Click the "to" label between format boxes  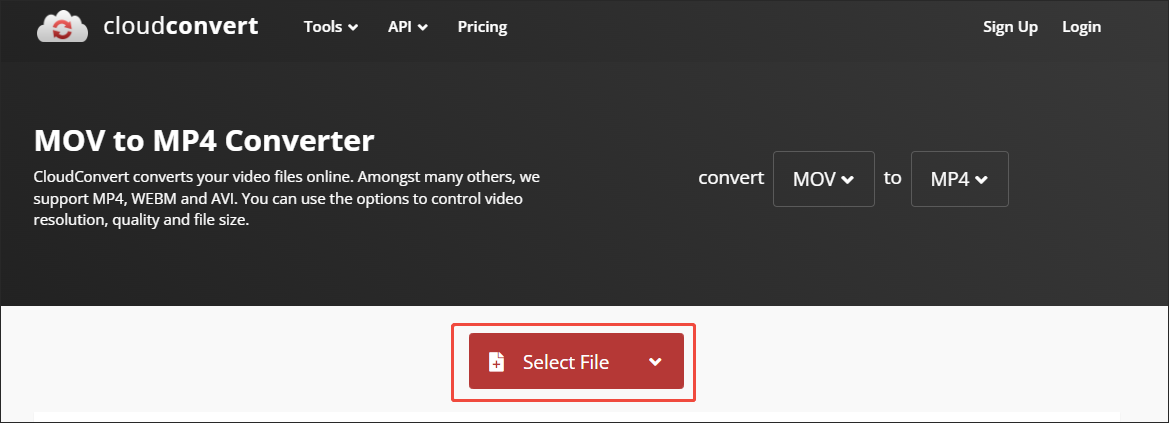(x=892, y=179)
